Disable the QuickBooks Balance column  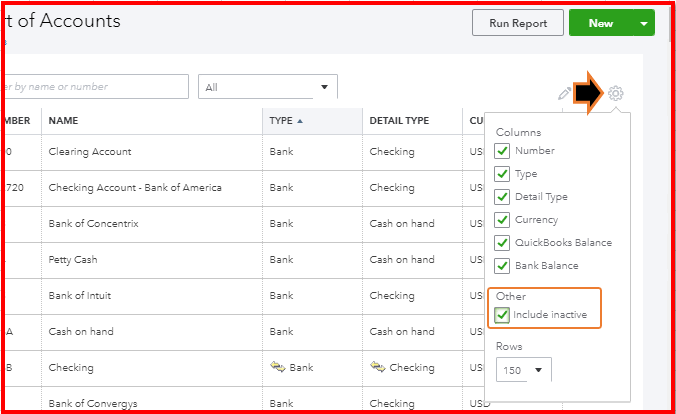click(503, 243)
